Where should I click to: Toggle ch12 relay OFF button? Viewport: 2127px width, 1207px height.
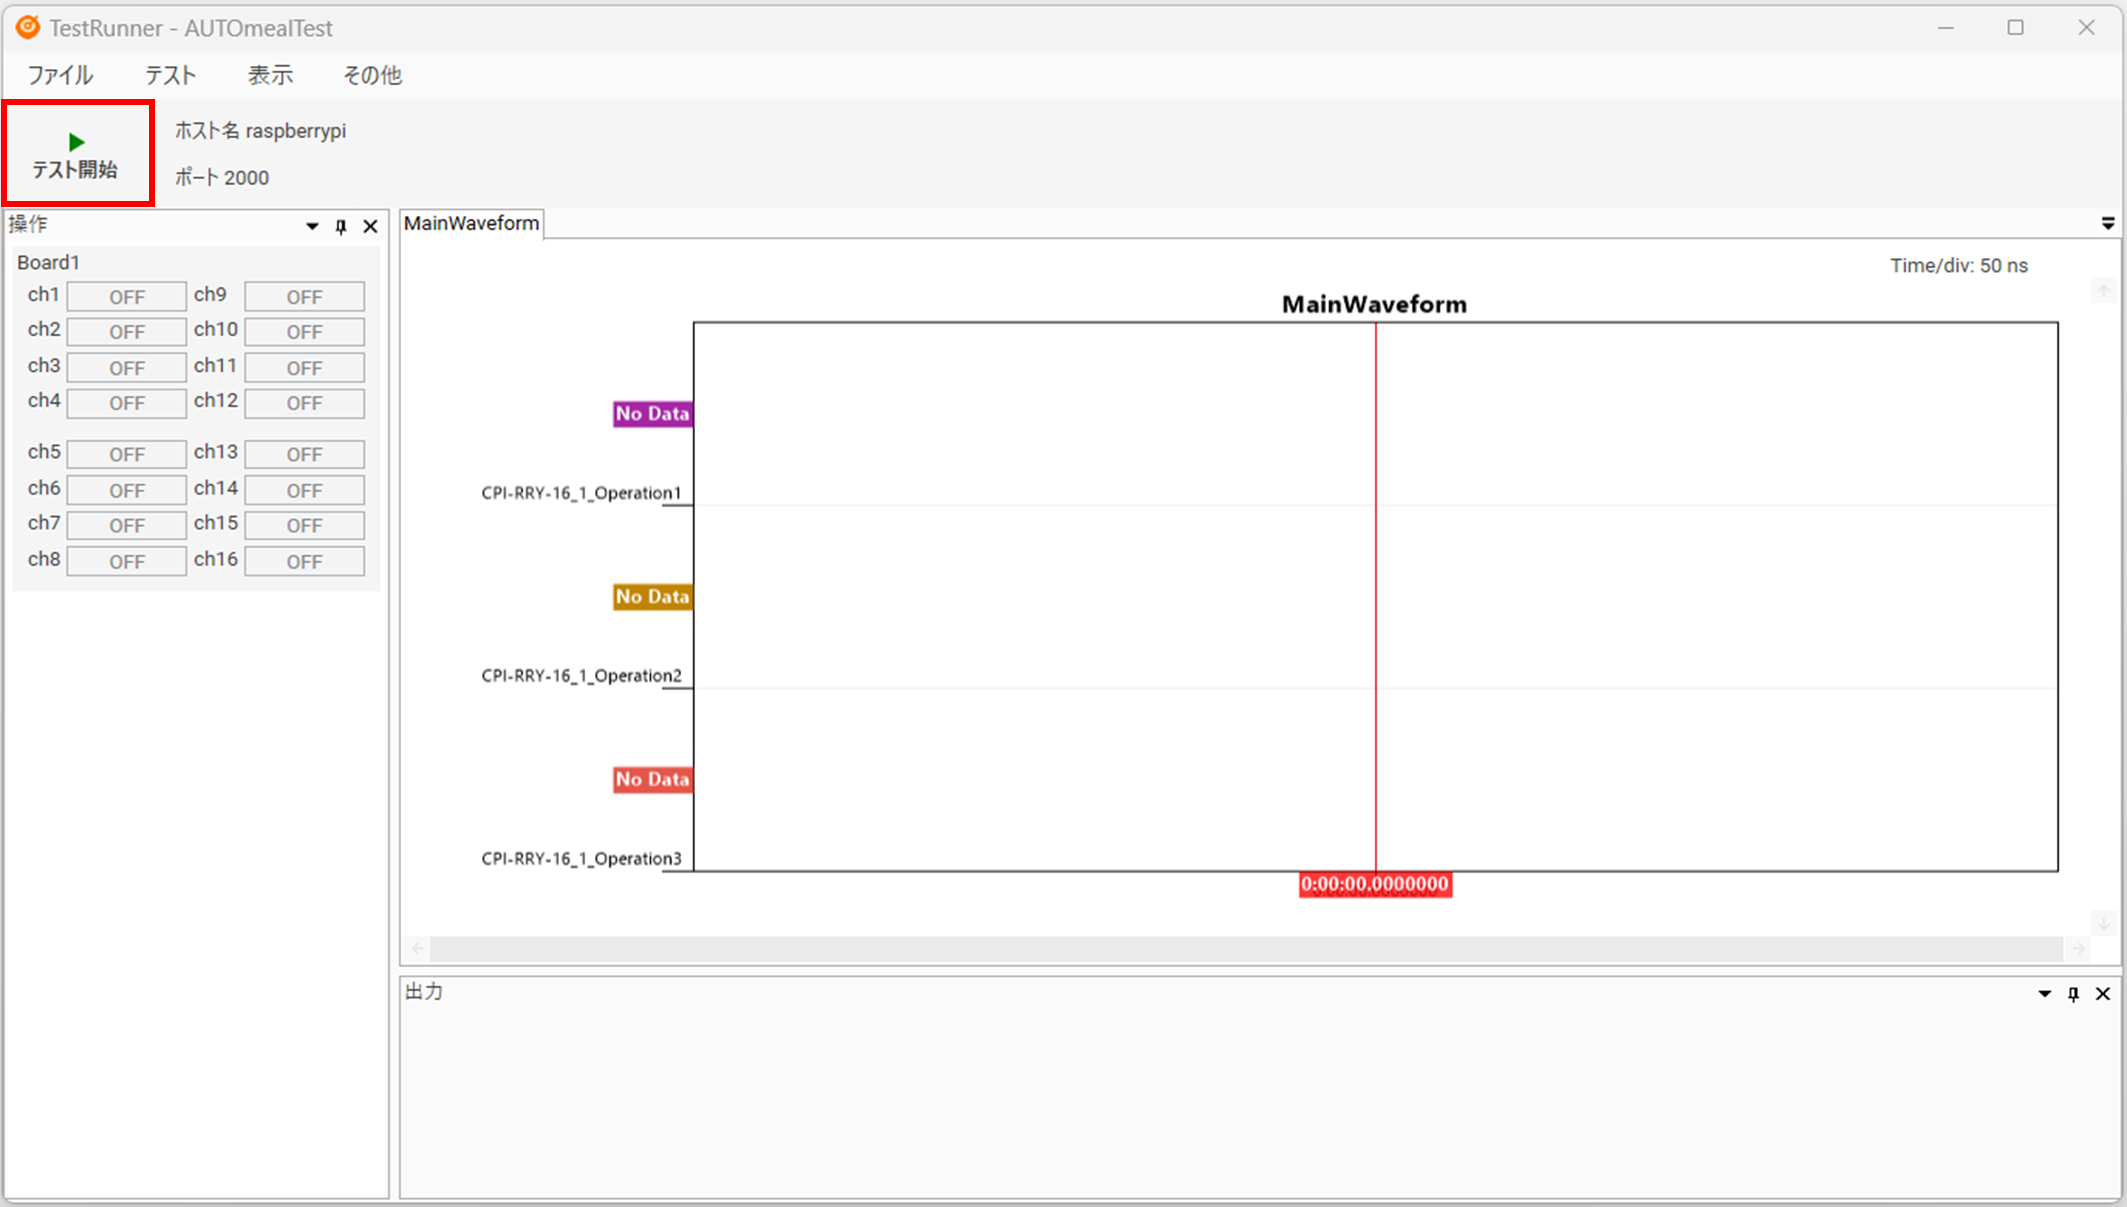click(x=304, y=403)
